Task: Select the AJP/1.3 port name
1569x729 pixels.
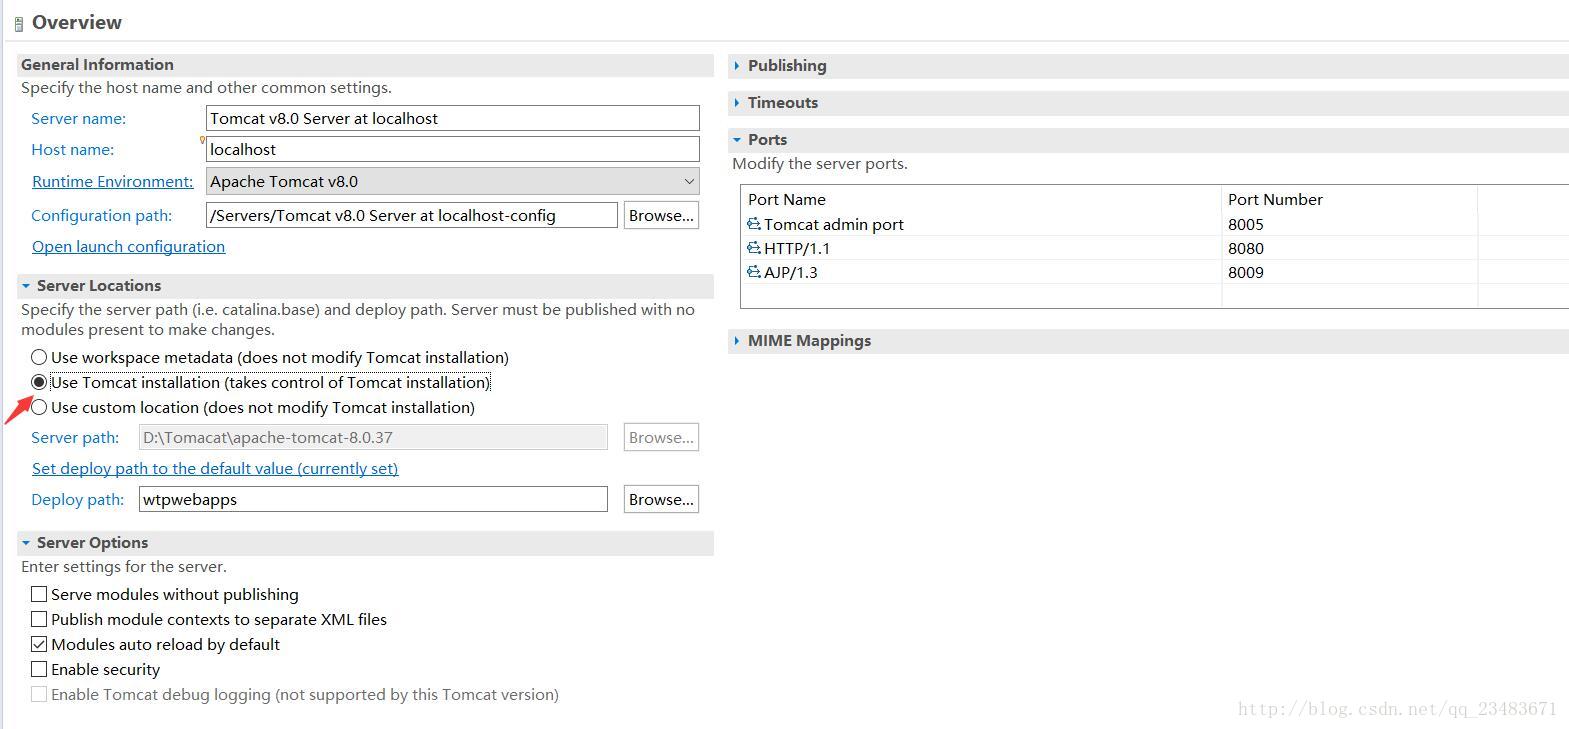Action: [791, 272]
